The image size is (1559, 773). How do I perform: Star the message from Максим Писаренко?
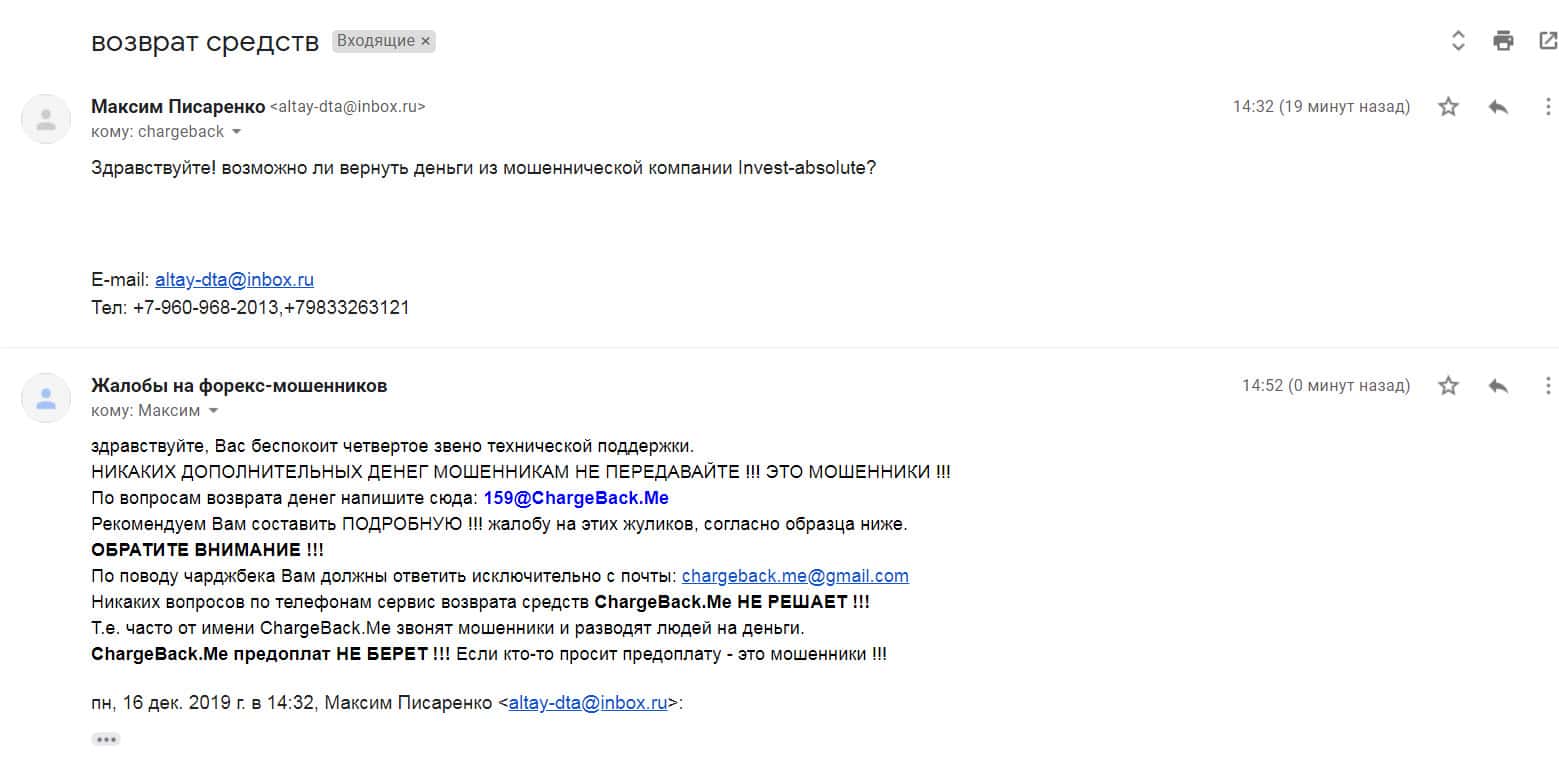pos(1448,107)
